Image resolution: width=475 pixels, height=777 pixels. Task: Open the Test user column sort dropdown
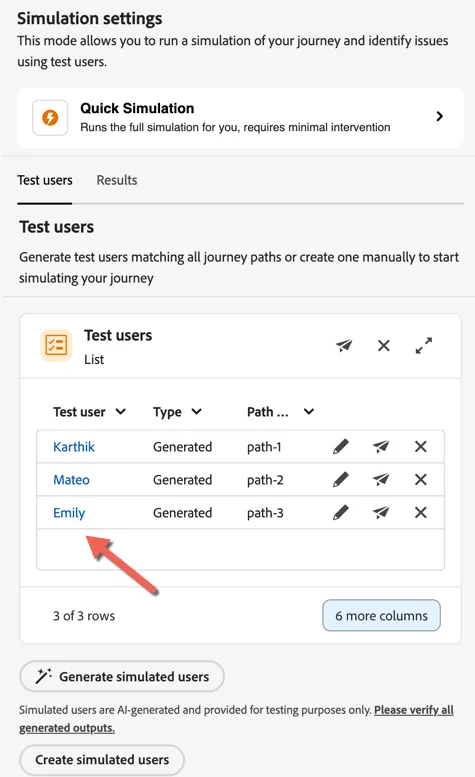pos(120,412)
